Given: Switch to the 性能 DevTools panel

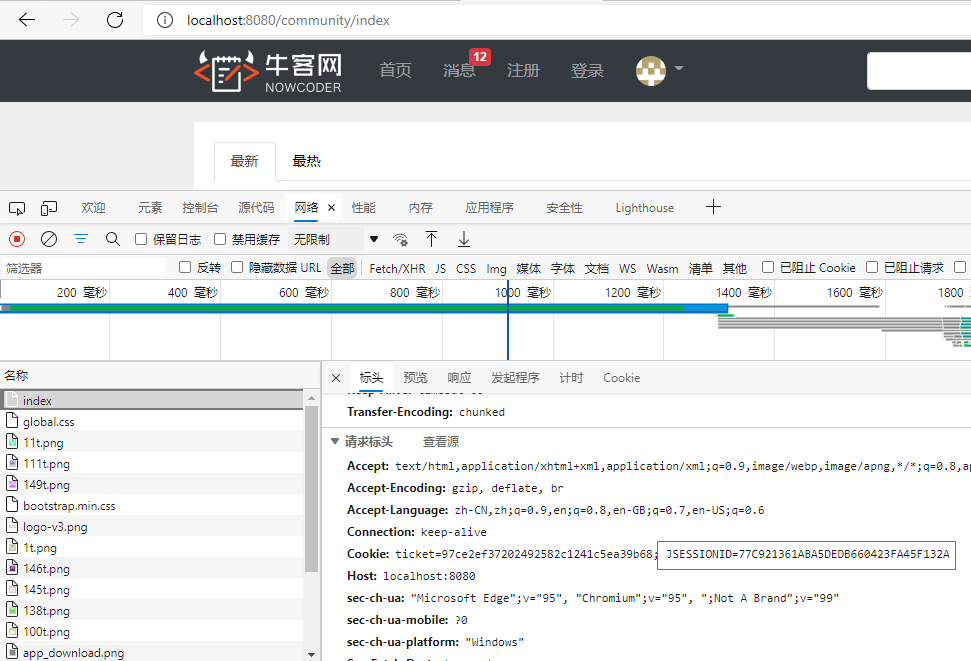Looking at the screenshot, I should 363,207.
